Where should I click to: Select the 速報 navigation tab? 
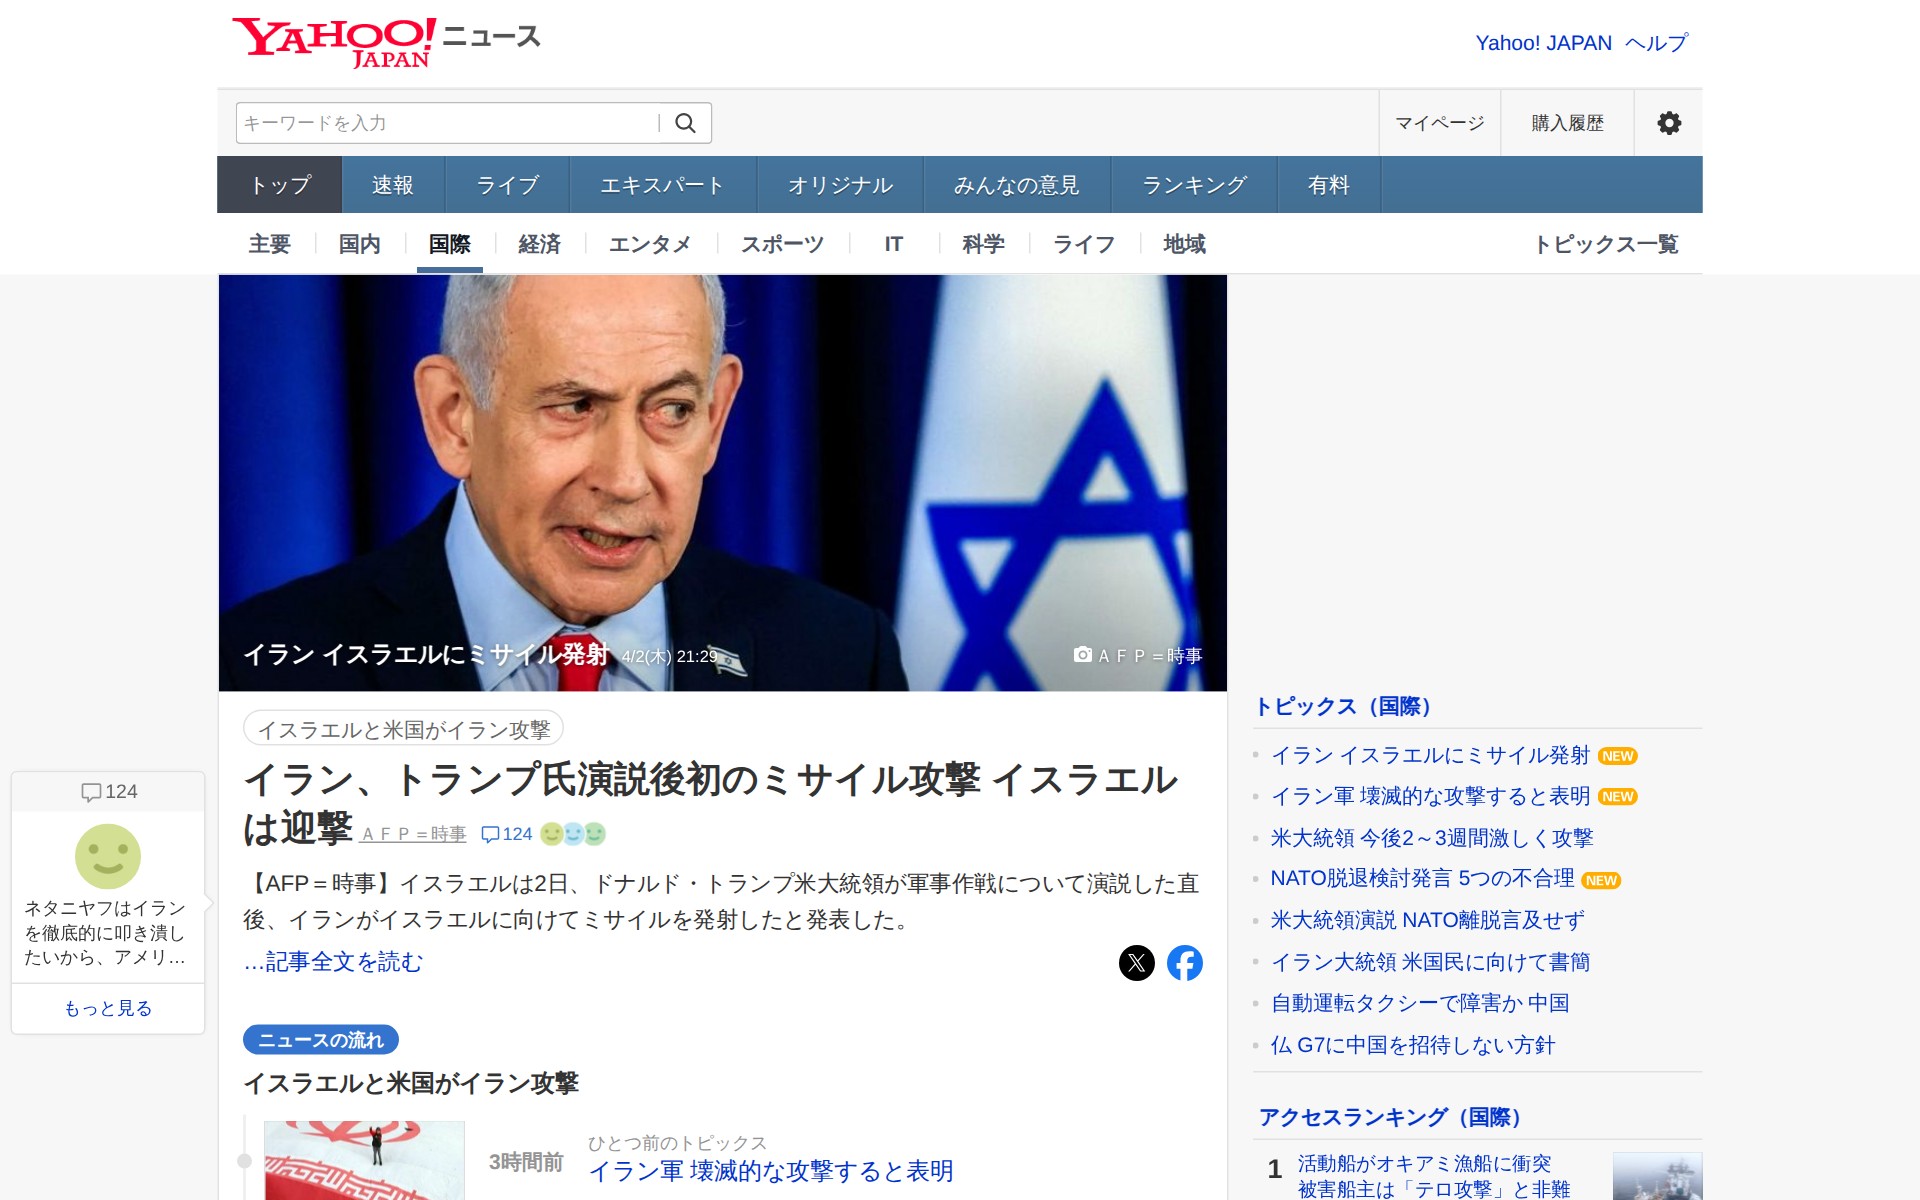[393, 185]
